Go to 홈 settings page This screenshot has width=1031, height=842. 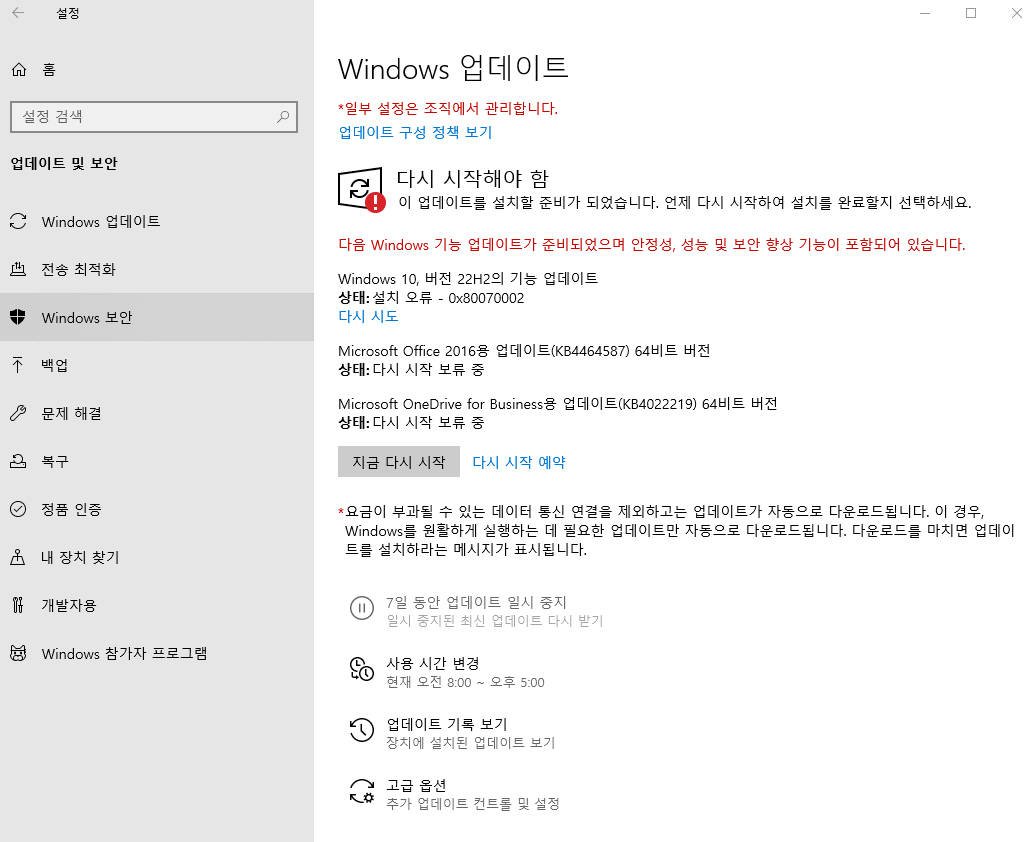pyautogui.click(x=156, y=70)
